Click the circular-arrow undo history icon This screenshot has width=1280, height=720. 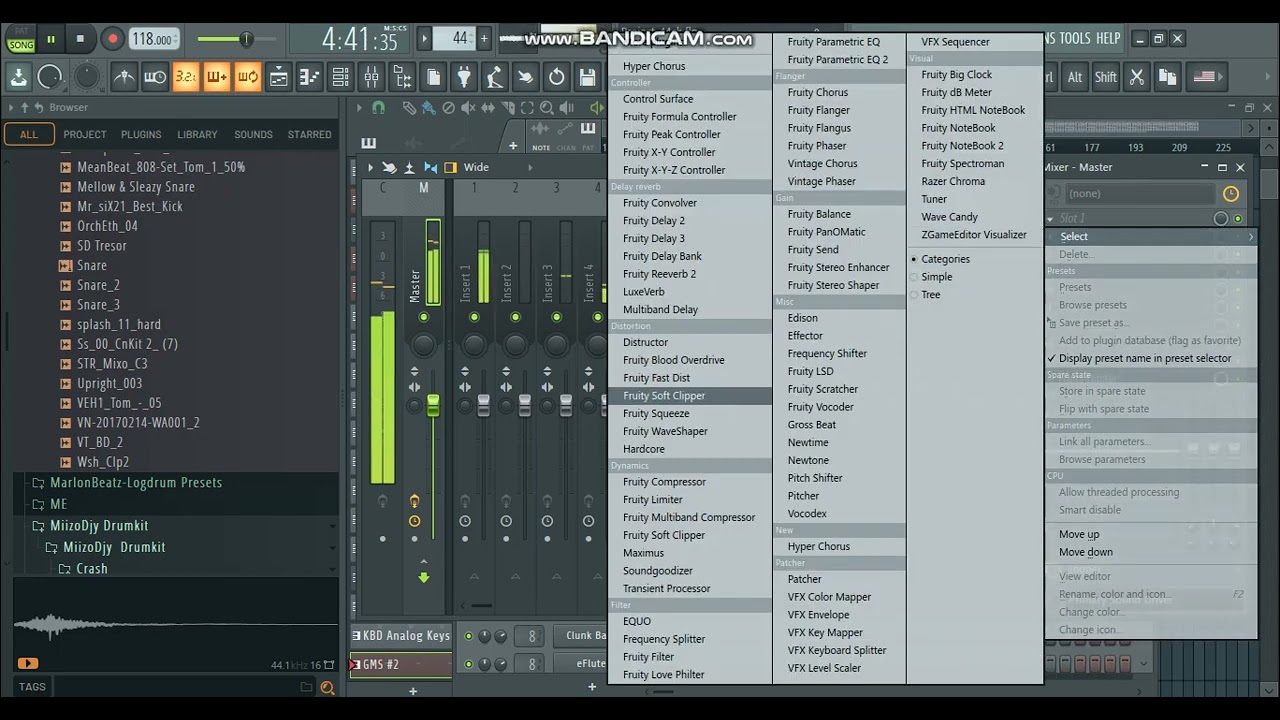click(557, 77)
